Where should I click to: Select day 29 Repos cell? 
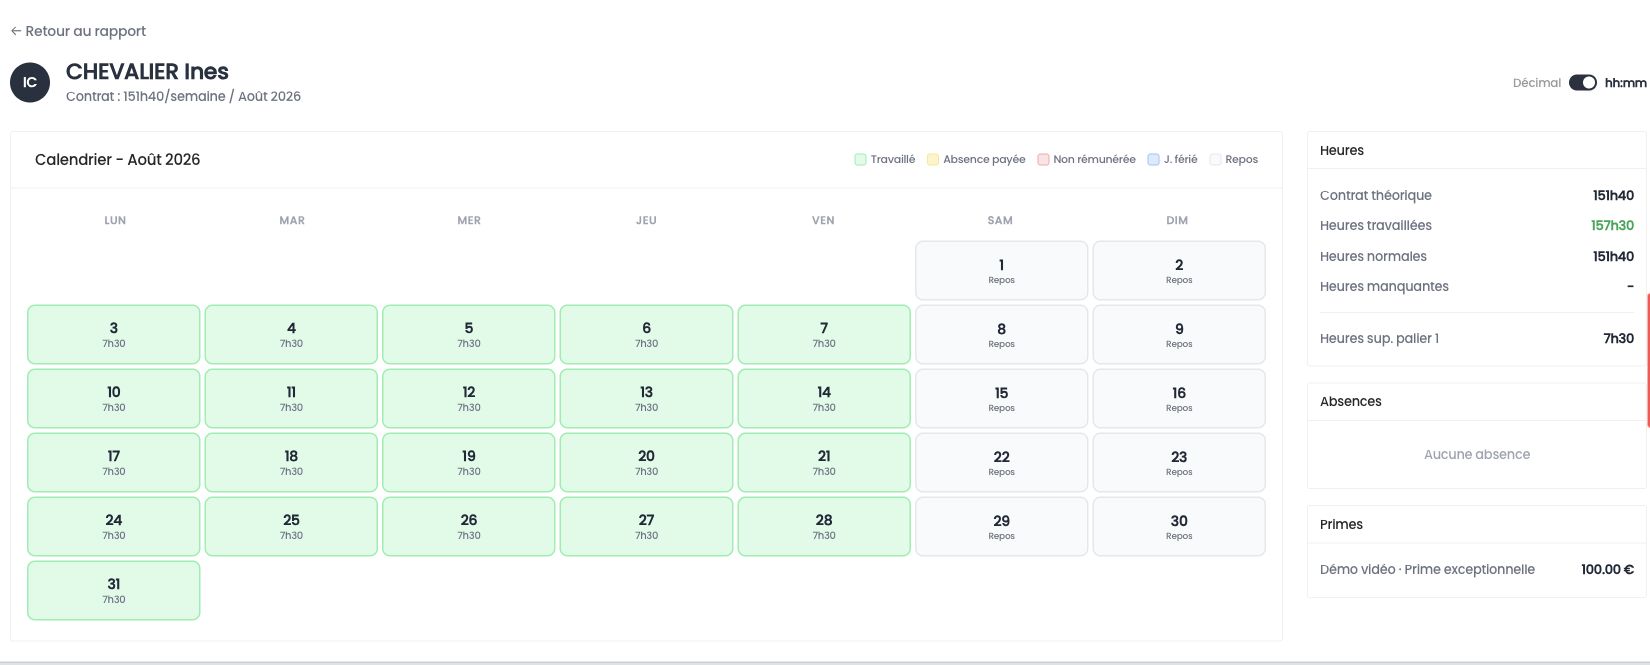click(1001, 526)
